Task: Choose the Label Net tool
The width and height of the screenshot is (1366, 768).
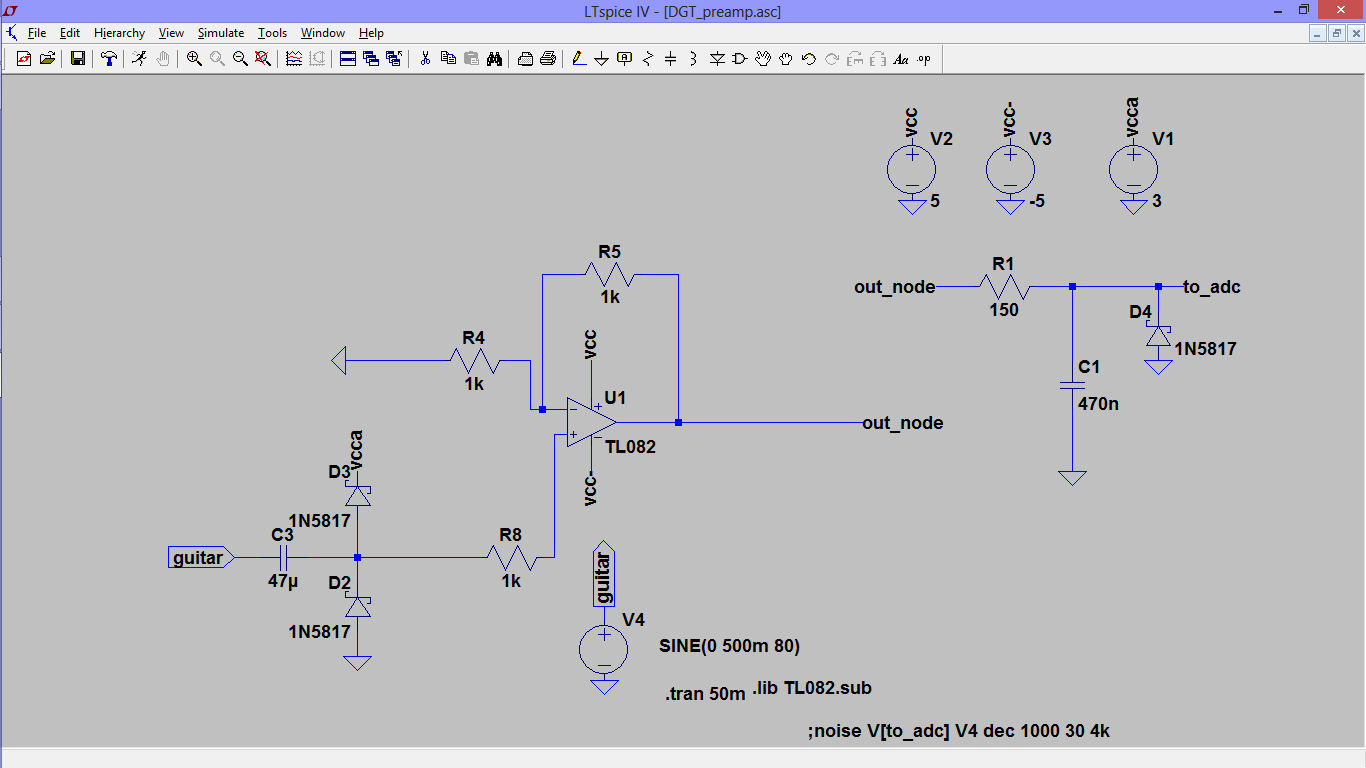Action: click(x=625, y=59)
